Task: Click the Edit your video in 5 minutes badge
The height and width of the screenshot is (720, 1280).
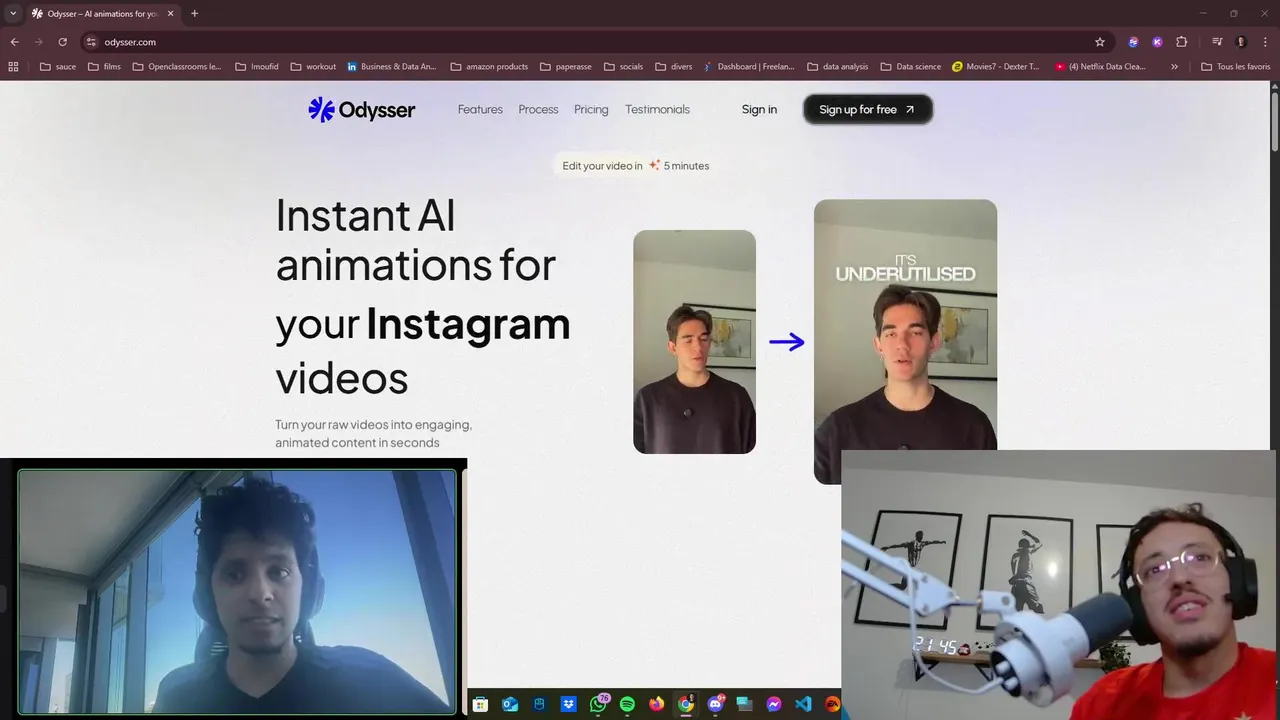Action: (x=635, y=166)
